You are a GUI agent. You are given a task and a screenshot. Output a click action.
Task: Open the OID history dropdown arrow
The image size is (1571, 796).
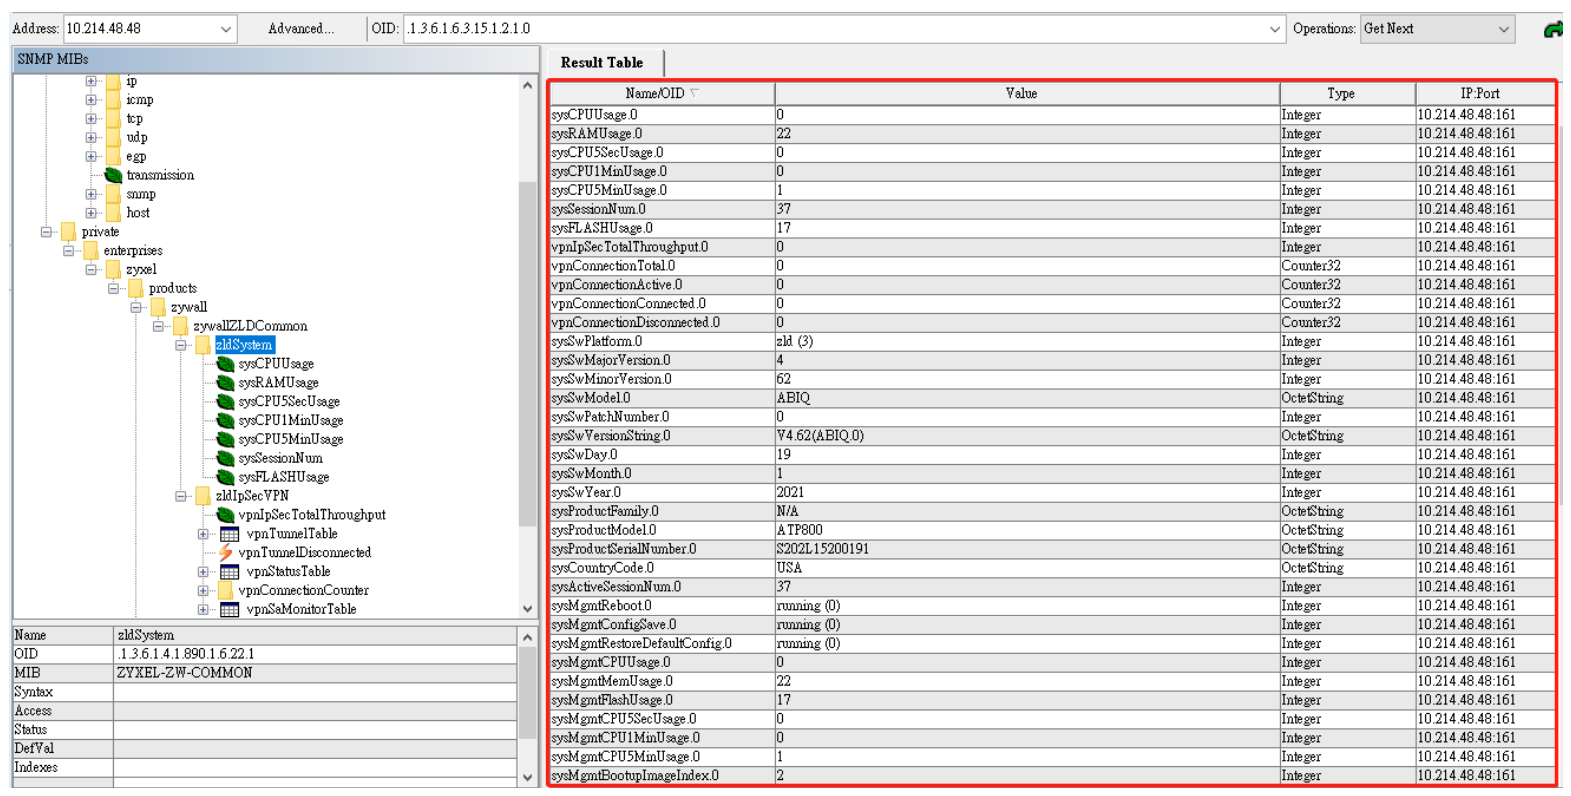(x=1274, y=29)
